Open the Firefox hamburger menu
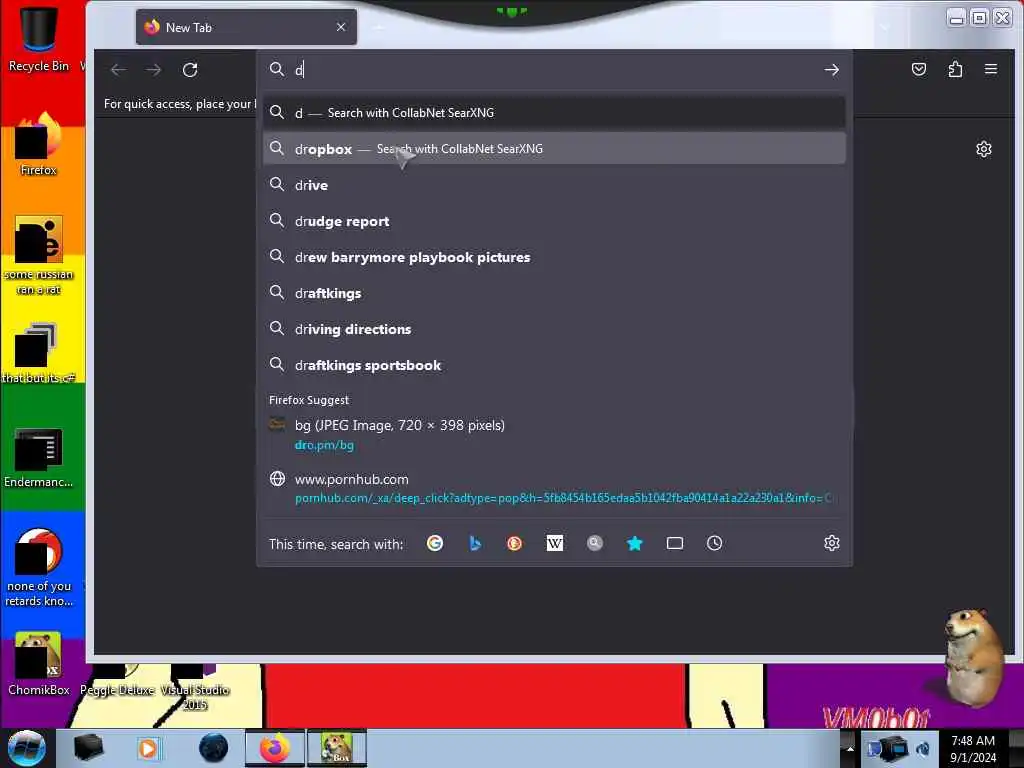This screenshot has width=1024, height=768. (x=991, y=69)
